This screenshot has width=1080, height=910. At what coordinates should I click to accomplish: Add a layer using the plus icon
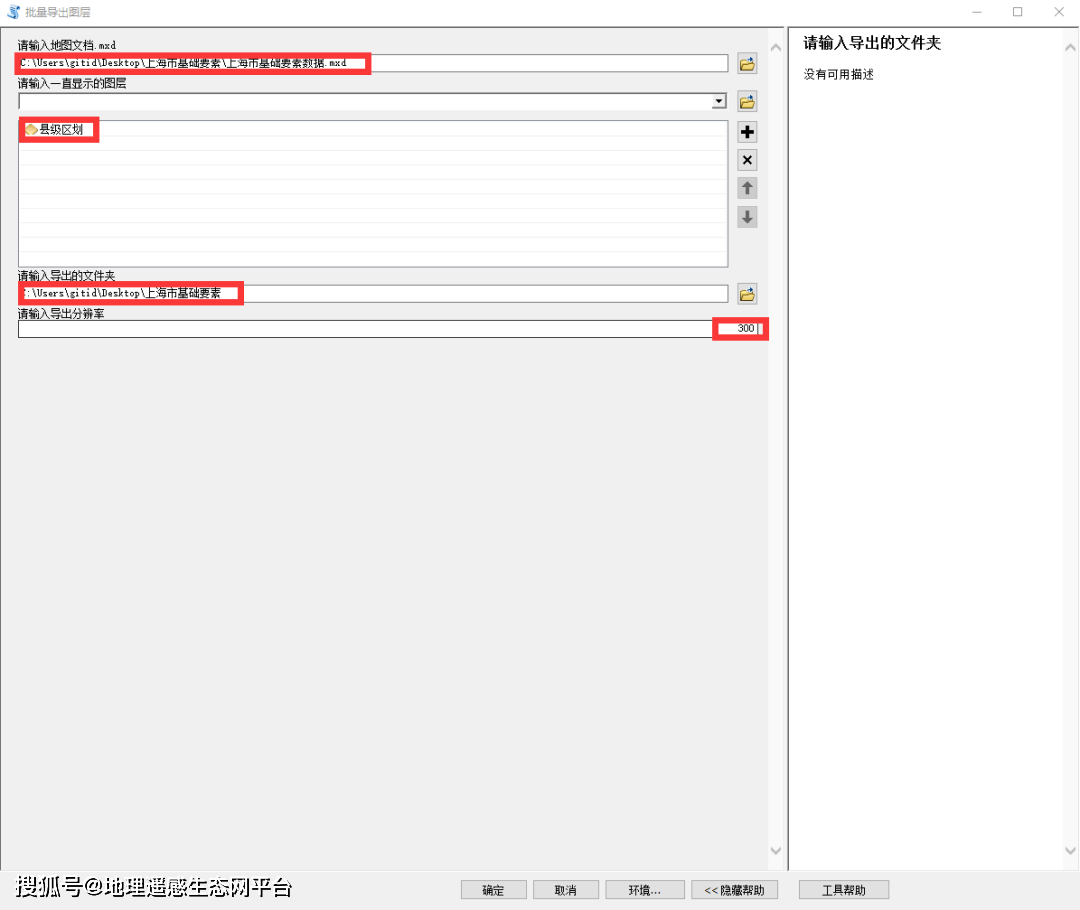[x=747, y=131]
